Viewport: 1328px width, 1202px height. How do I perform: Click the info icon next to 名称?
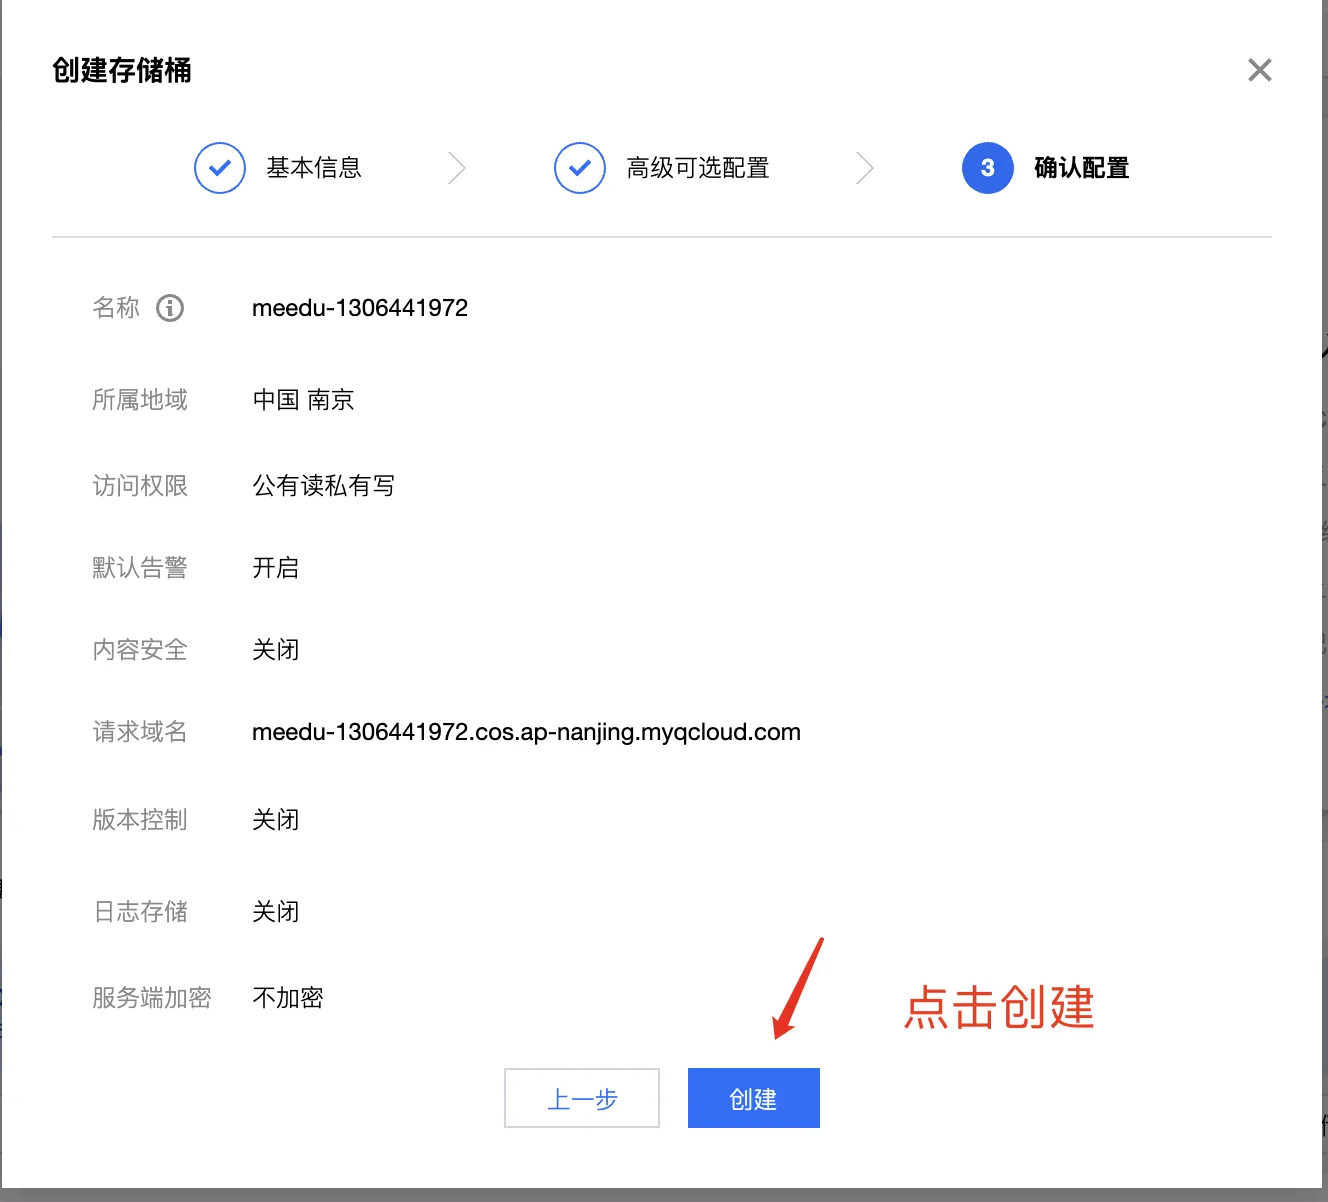[x=170, y=308]
